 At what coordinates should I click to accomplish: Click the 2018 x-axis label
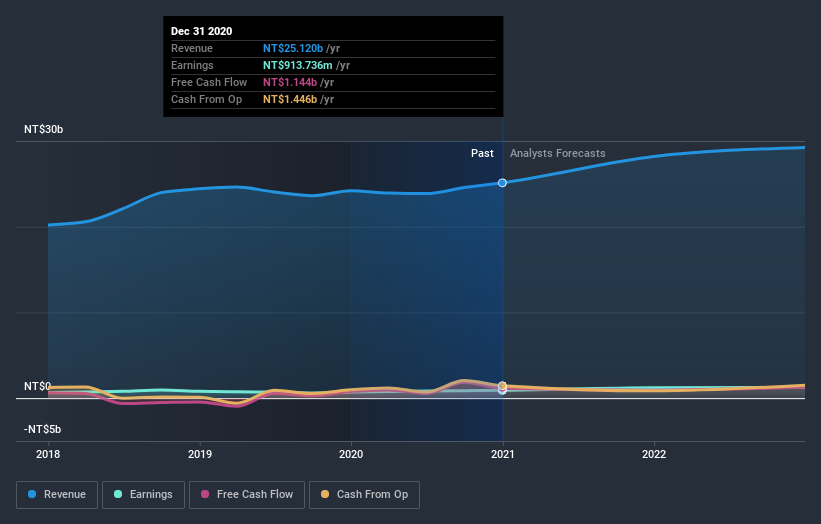48,454
